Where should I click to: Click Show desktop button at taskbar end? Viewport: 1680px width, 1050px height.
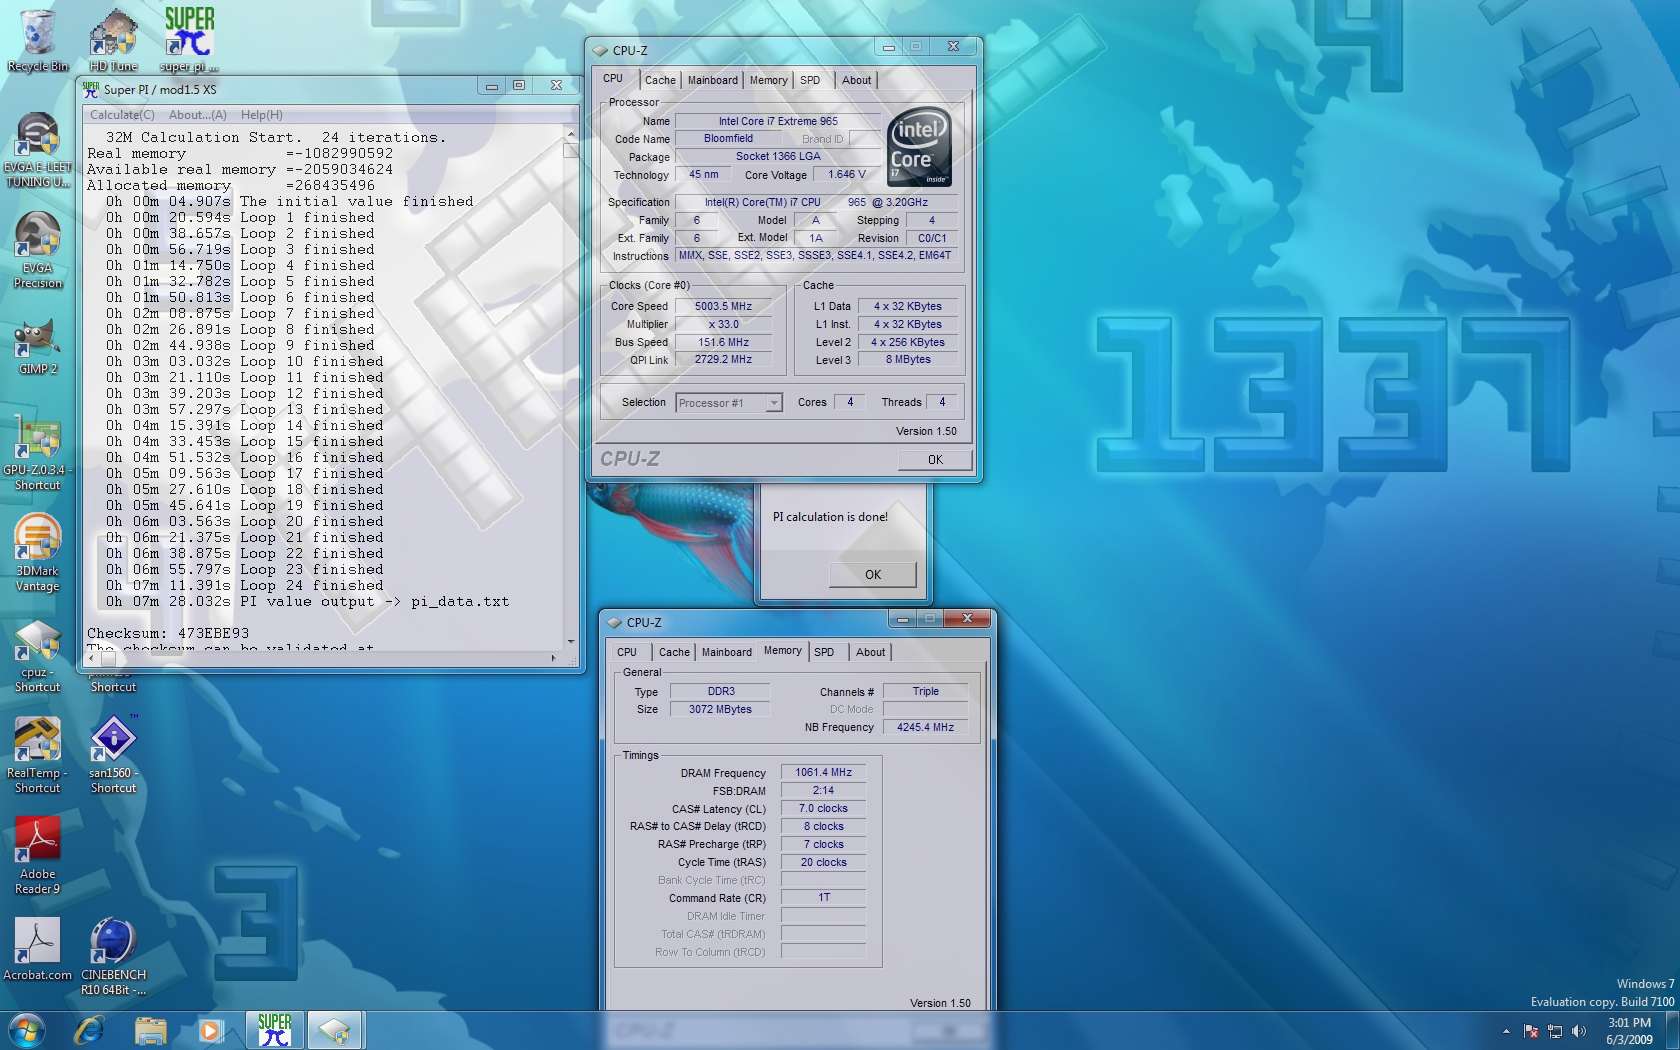click(x=1673, y=1031)
